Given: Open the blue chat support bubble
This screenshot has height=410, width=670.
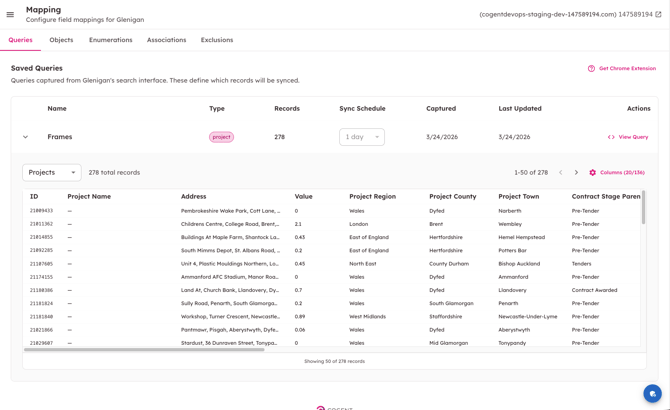Looking at the screenshot, I should 652,393.
